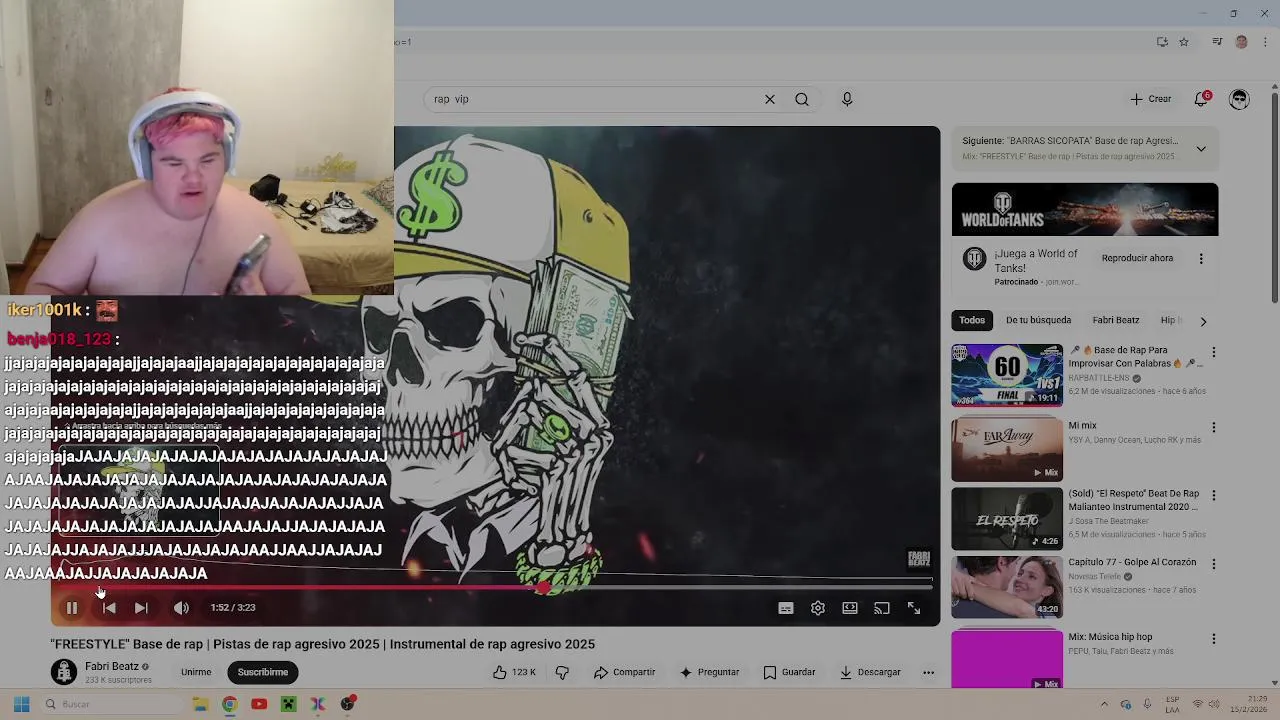1280x720 pixels.
Task: Share video via Compartir
Action: 624,672
